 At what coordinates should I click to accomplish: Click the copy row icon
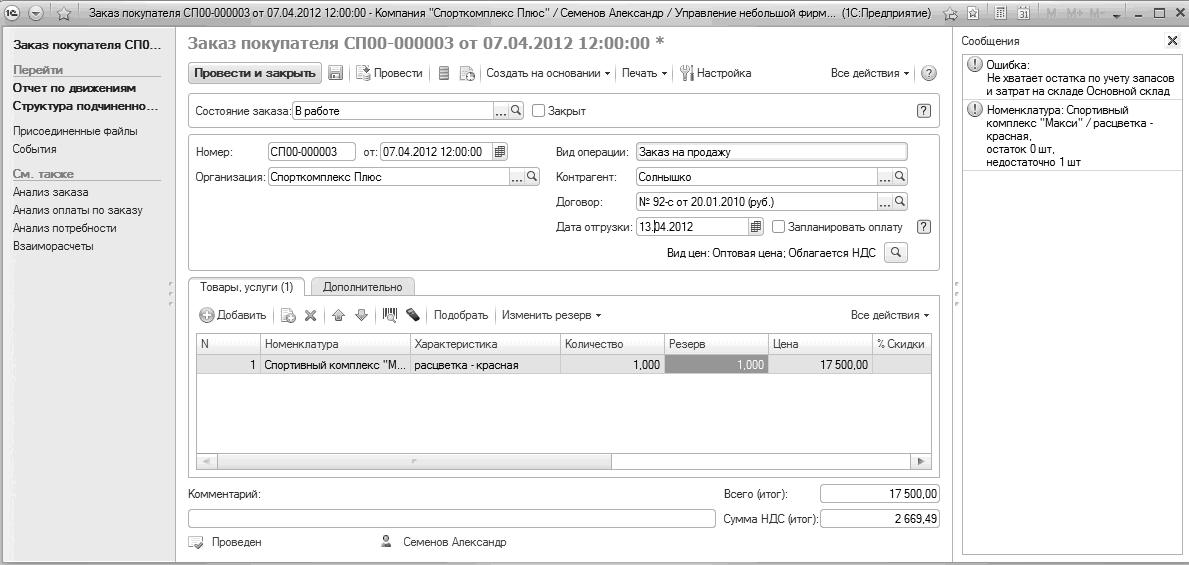(288, 315)
